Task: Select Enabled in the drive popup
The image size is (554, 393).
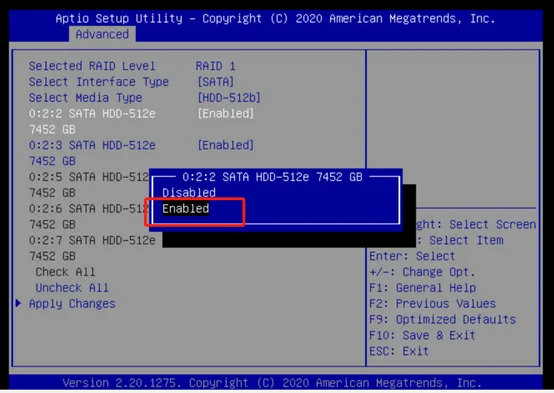Action: click(x=185, y=209)
